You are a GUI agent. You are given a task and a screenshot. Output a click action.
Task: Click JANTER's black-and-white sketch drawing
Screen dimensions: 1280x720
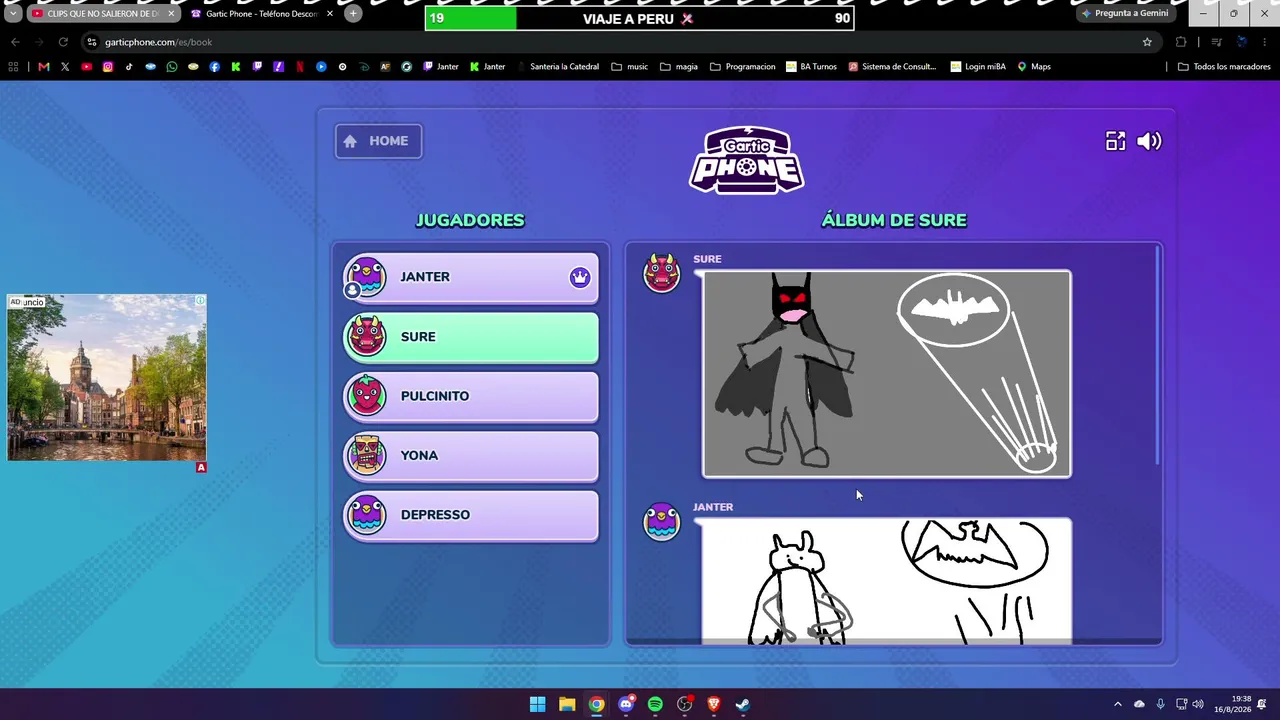[x=887, y=581]
